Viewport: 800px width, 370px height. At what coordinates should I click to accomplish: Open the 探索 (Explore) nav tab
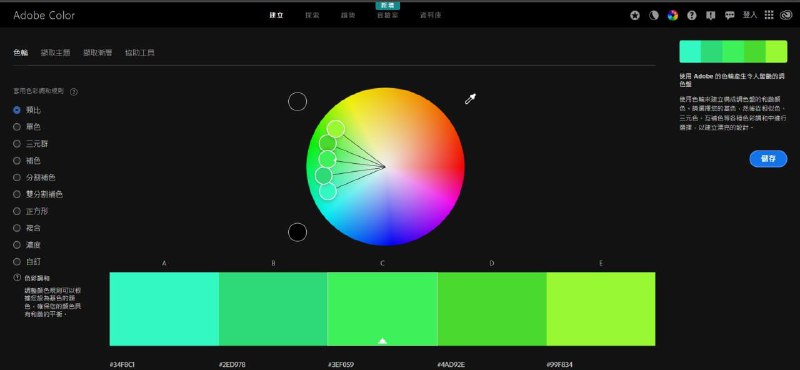click(312, 15)
